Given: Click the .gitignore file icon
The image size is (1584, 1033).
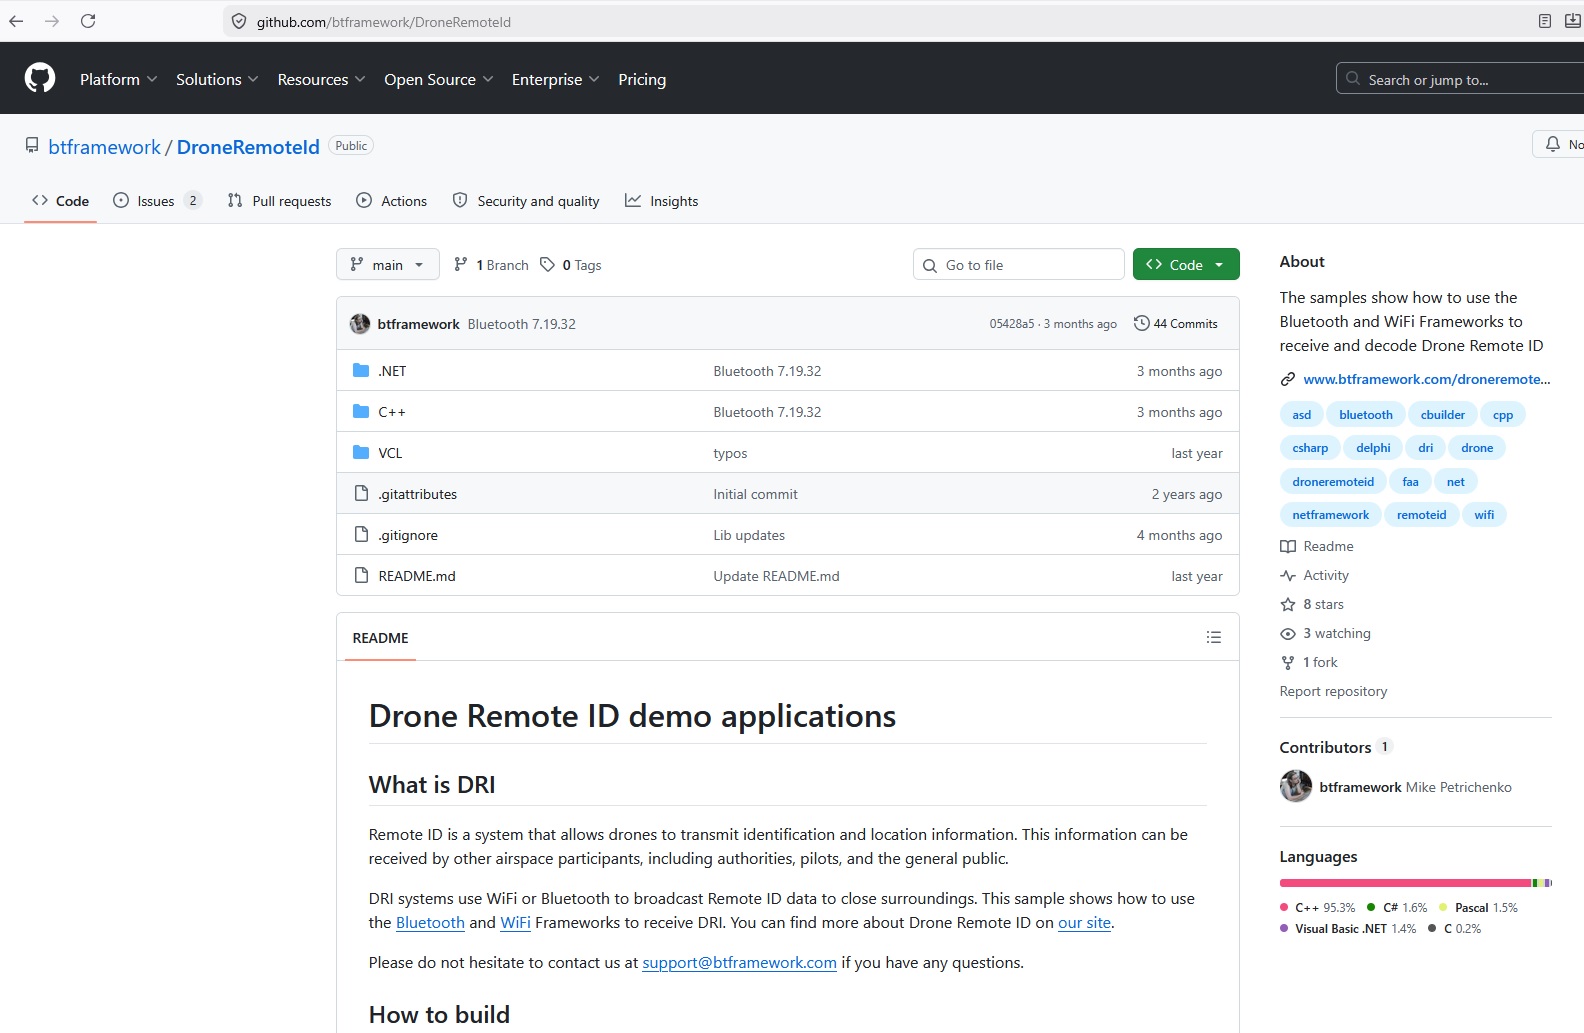Looking at the screenshot, I should tap(361, 535).
